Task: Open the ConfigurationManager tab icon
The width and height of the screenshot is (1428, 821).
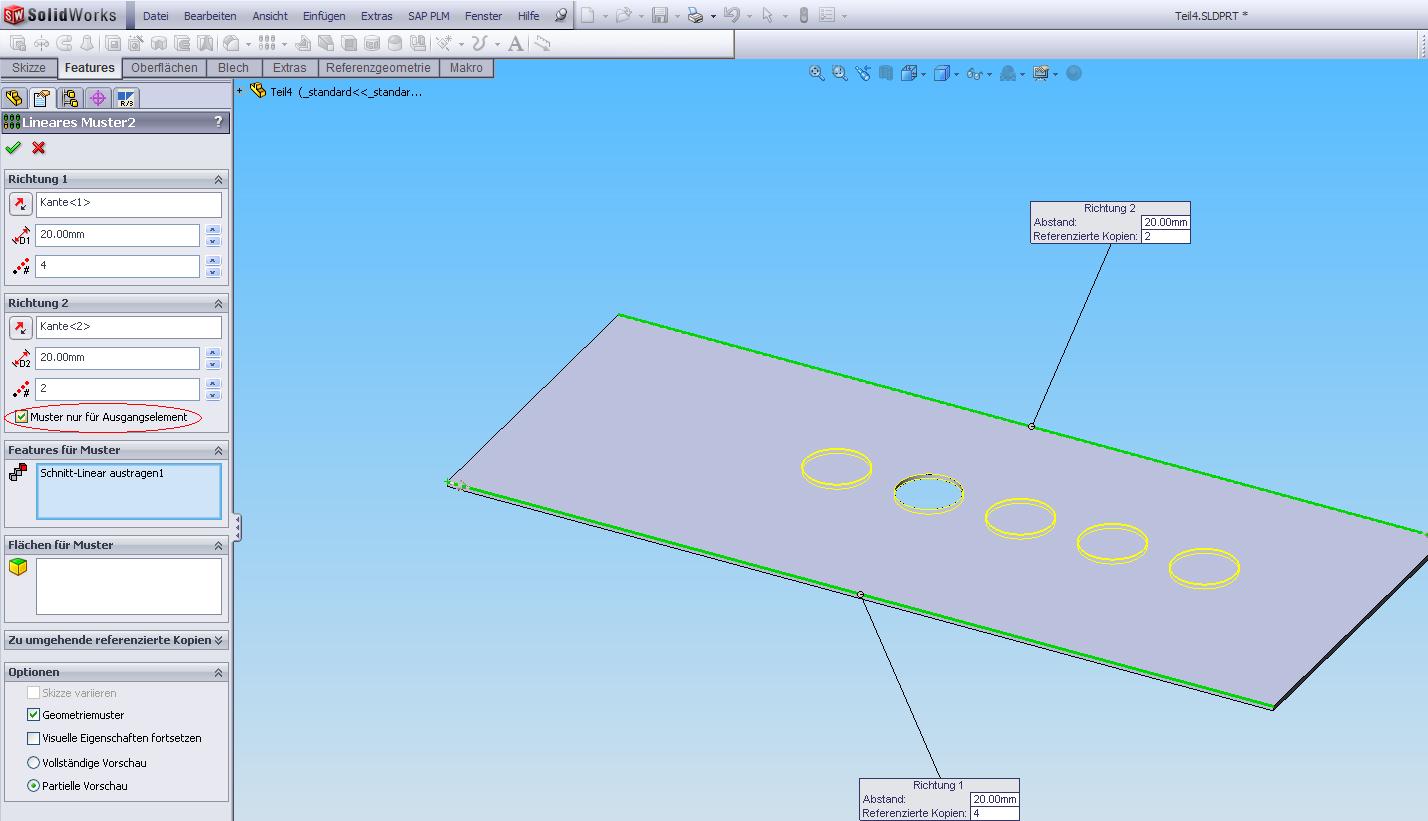Action: tap(69, 98)
